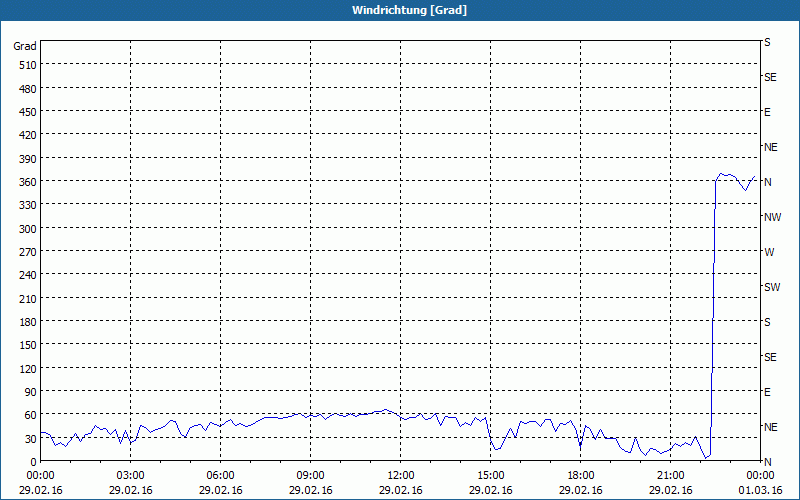This screenshot has height=500, width=800.
Task: Click the N compass label beside the 0 gridline
Action: pos(767,462)
